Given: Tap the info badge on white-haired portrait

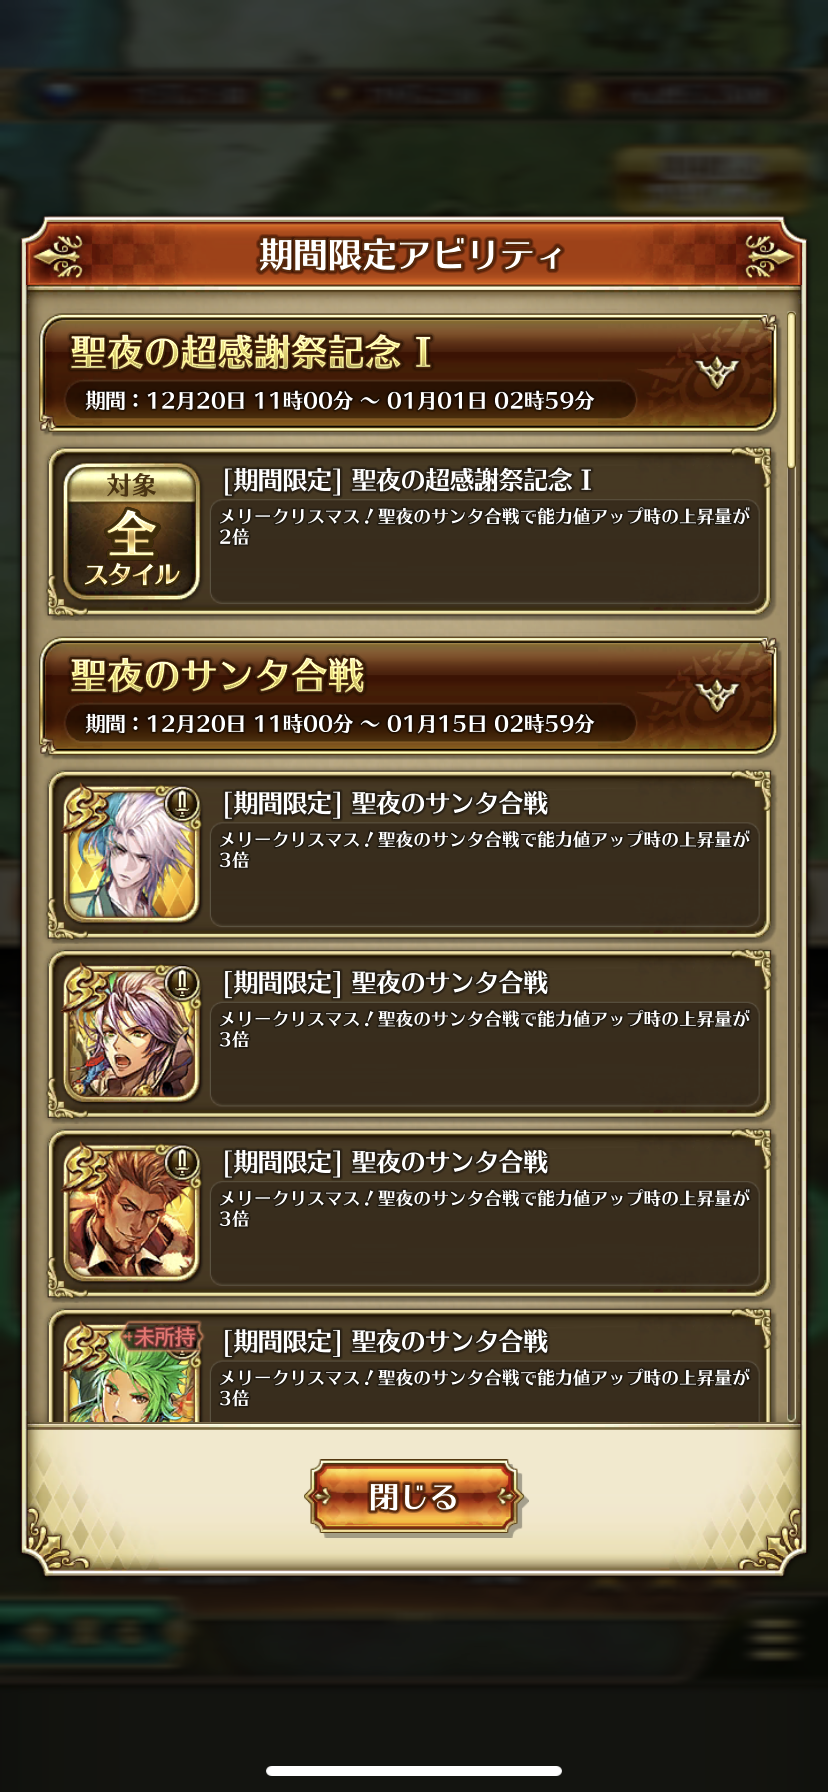Looking at the screenshot, I should click(x=182, y=804).
